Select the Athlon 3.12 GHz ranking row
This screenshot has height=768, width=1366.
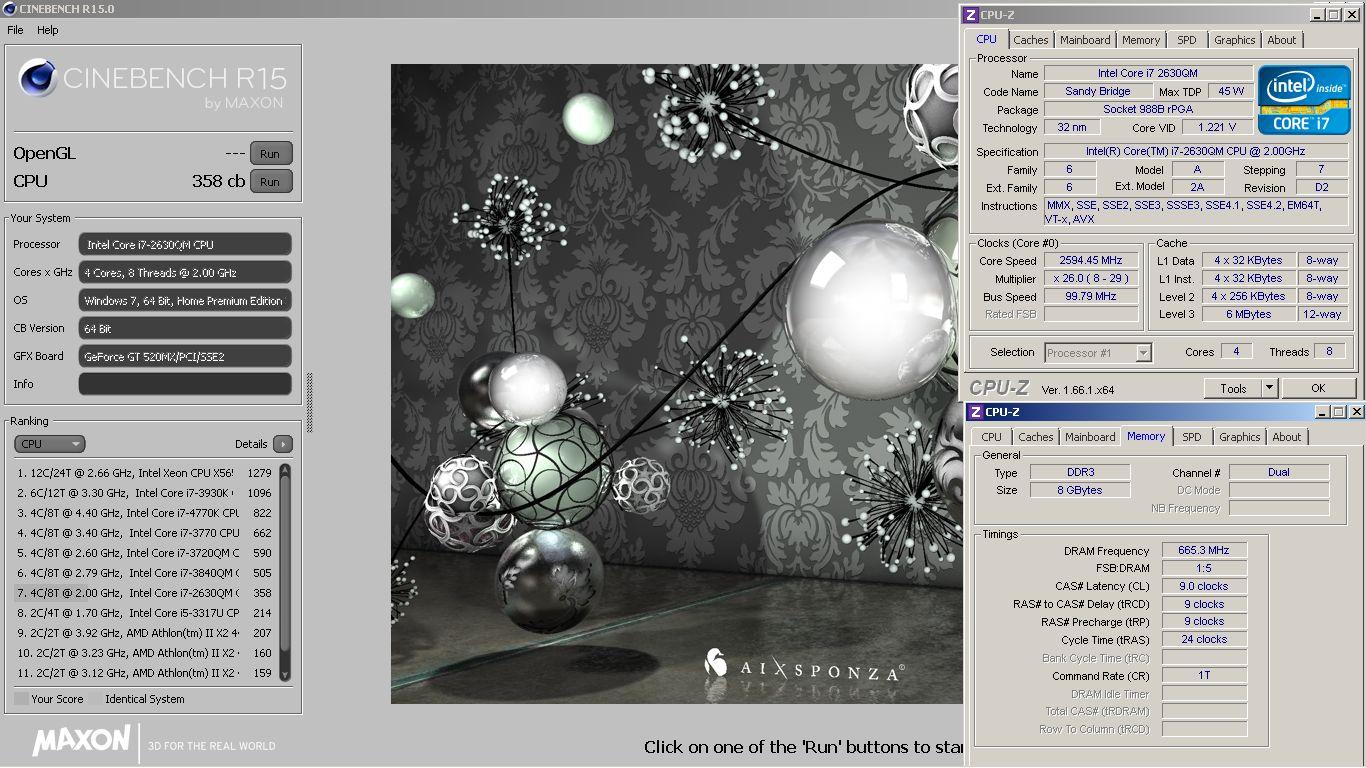[144, 673]
